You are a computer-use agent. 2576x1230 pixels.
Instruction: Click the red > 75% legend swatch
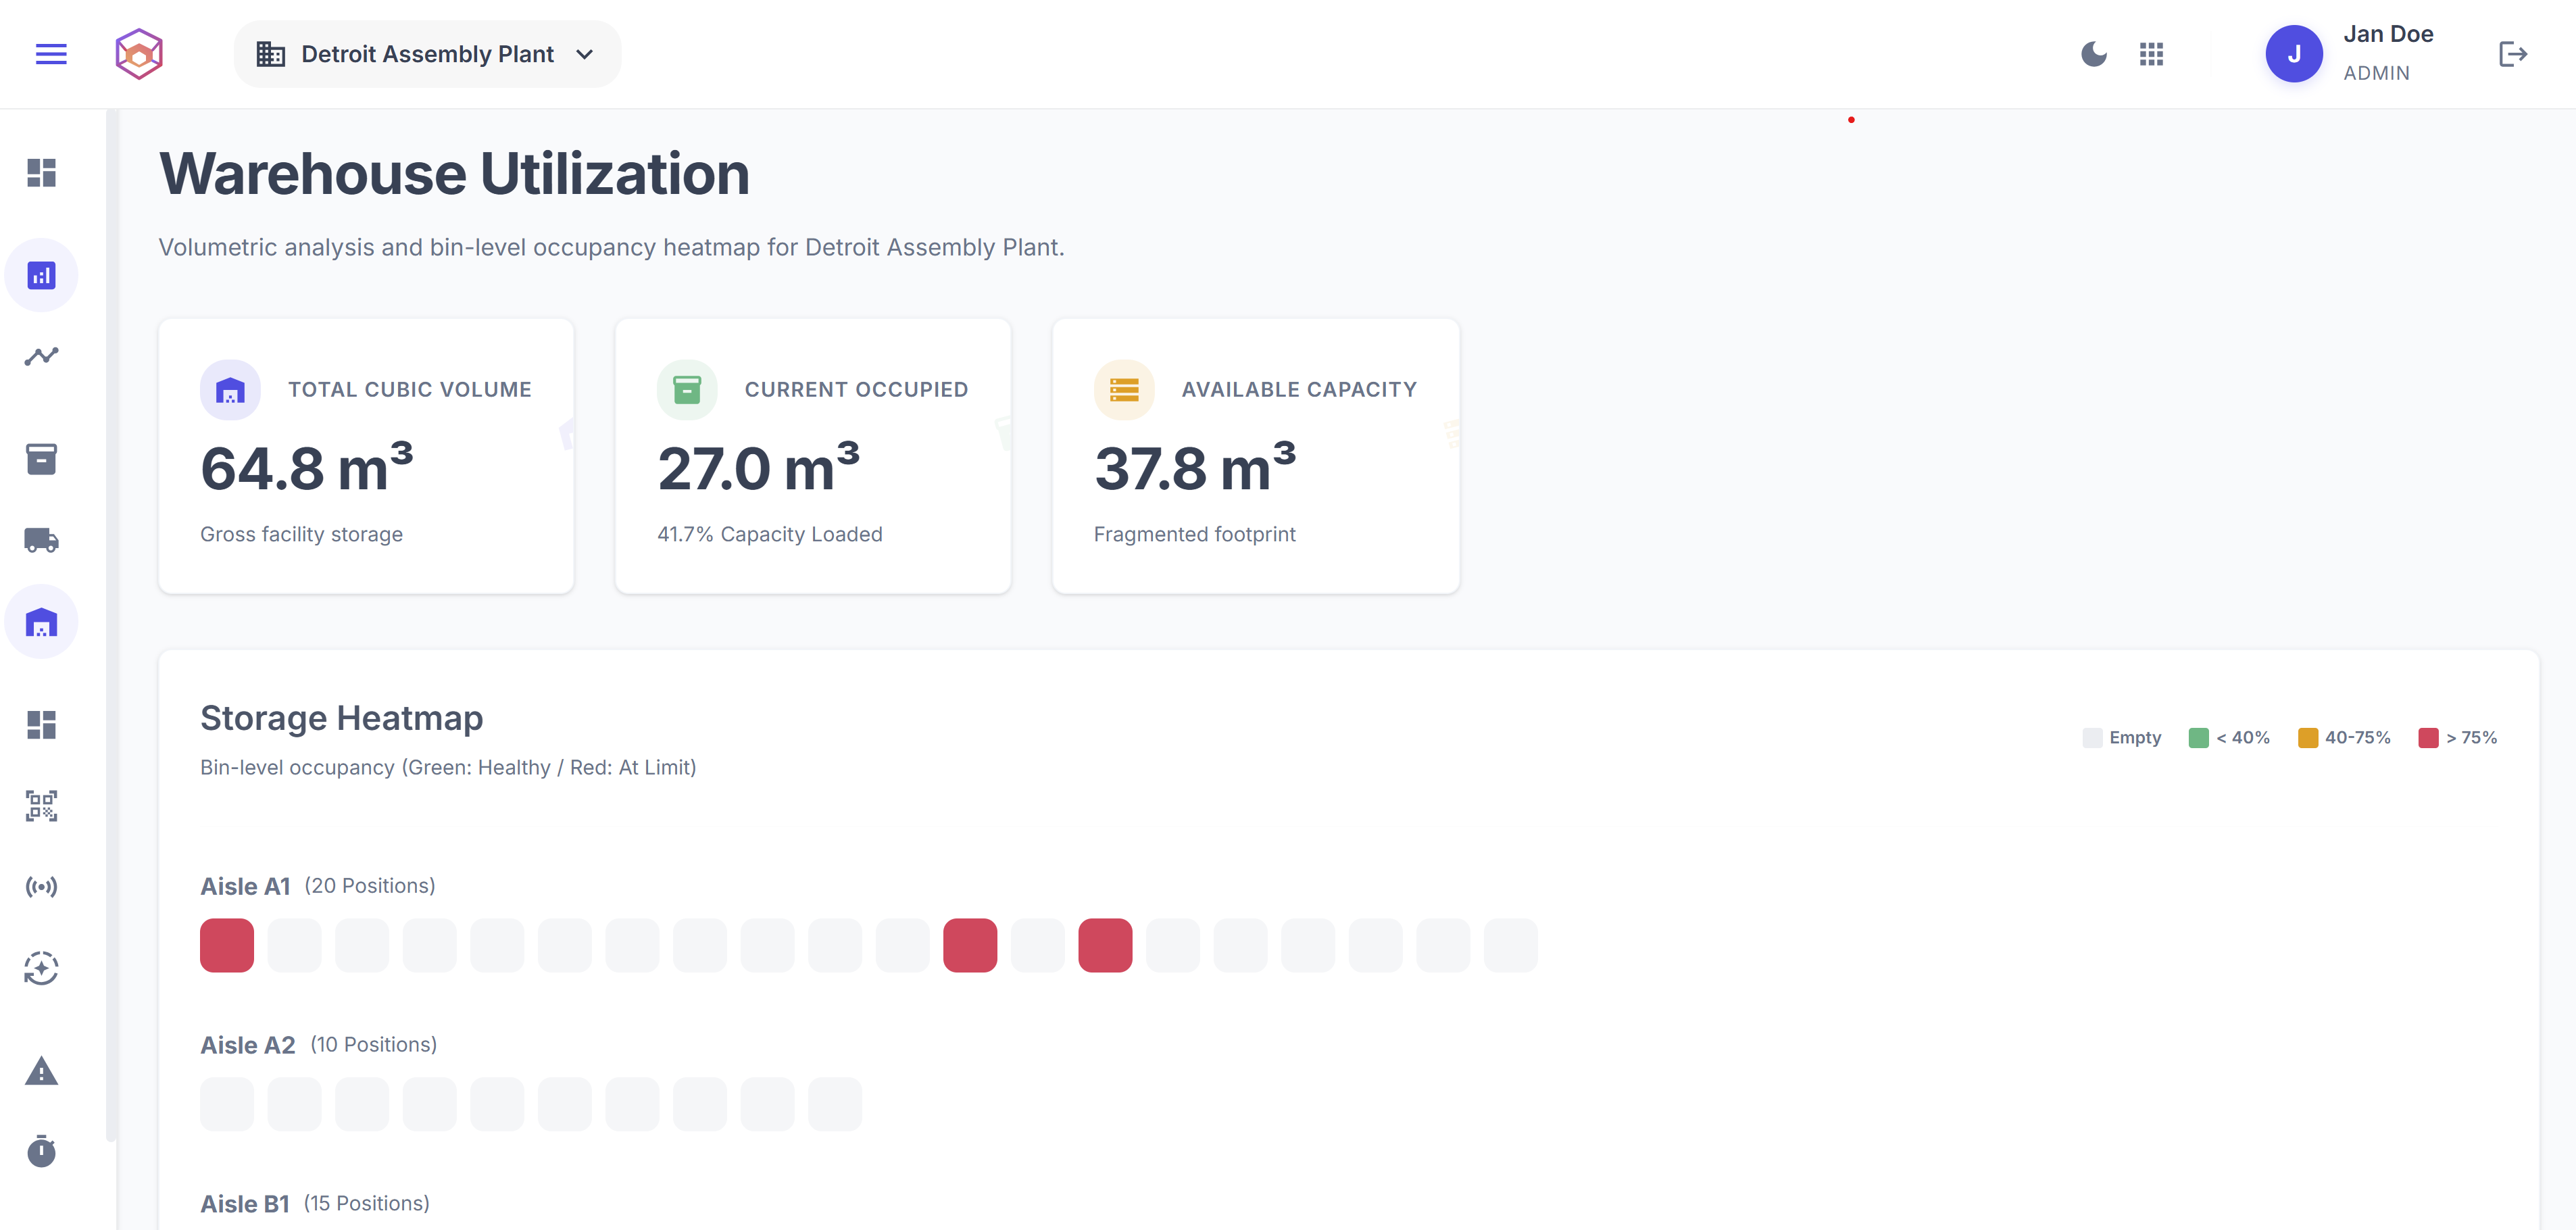click(2428, 738)
